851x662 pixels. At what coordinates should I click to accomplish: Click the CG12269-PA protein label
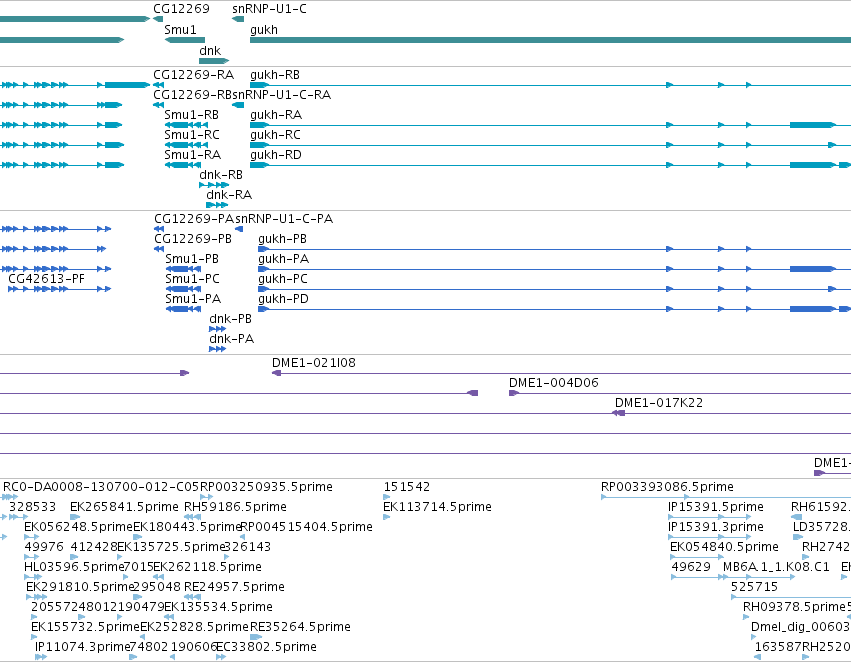[x=194, y=219]
